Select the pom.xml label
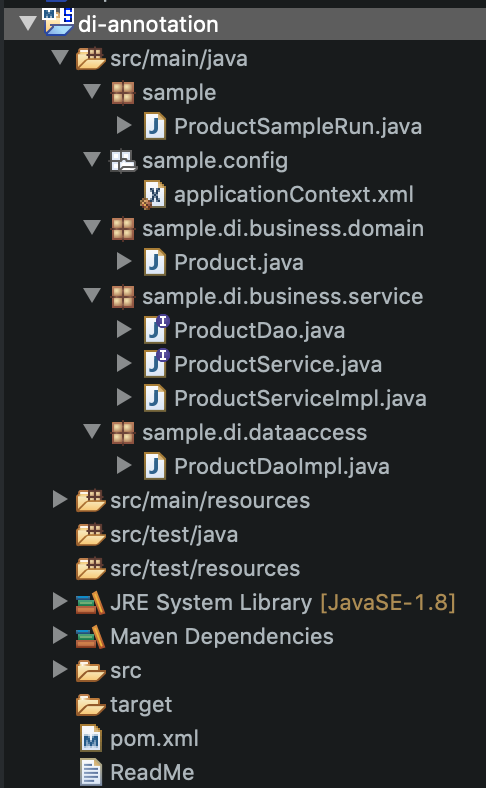The width and height of the screenshot is (486, 788). [x=154, y=739]
